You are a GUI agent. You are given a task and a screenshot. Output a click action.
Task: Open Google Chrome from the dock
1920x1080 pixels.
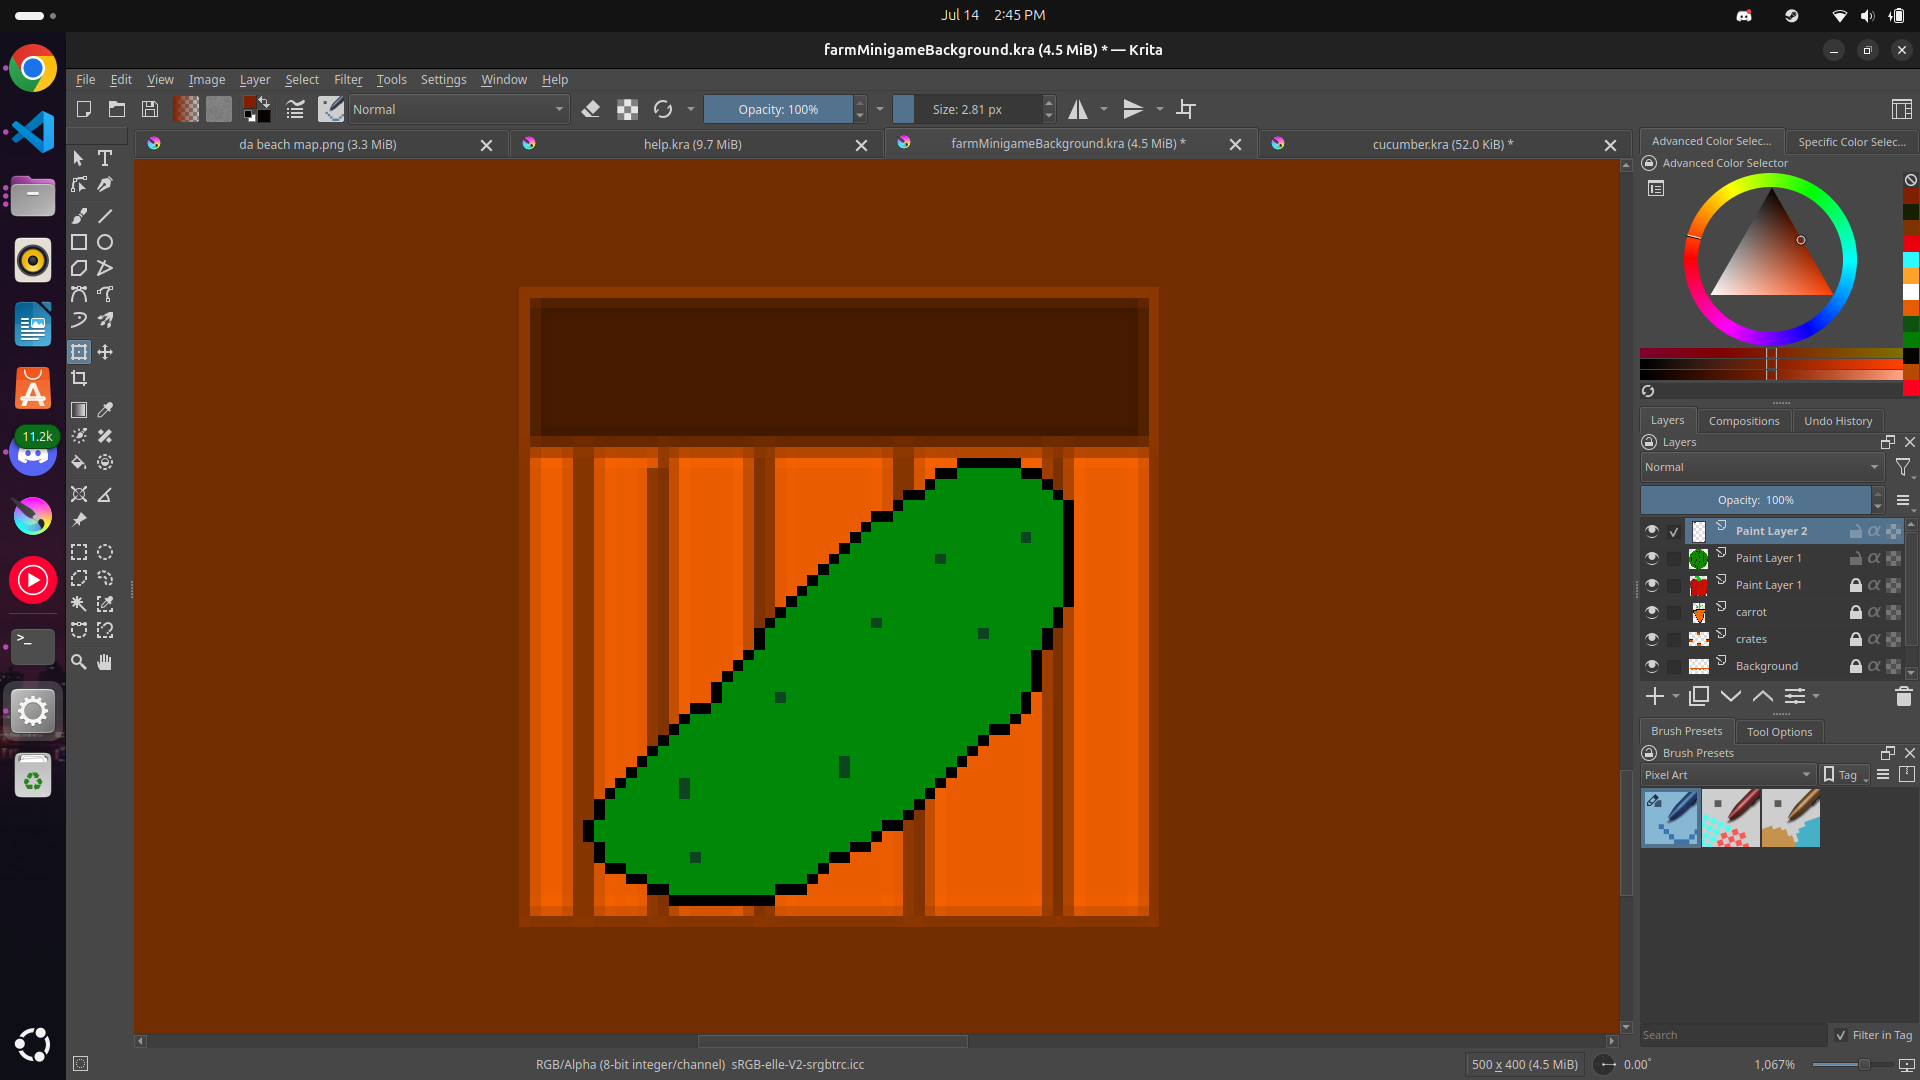point(32,69)
